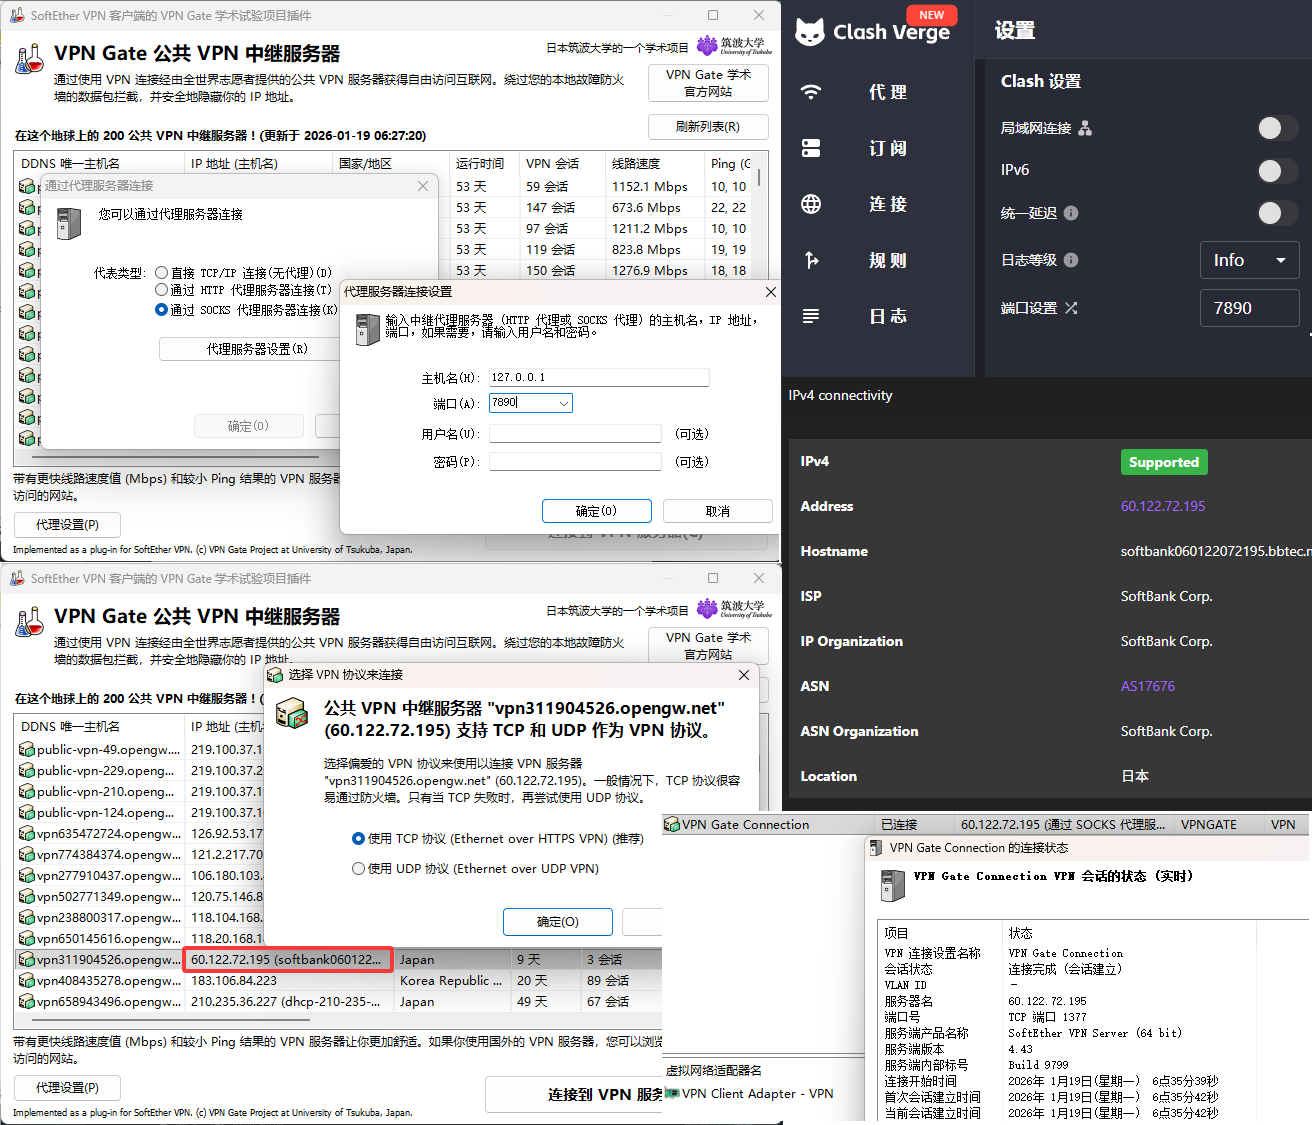
Task: Select direct TCP/IP connection radio option
Action: [162, 272]
